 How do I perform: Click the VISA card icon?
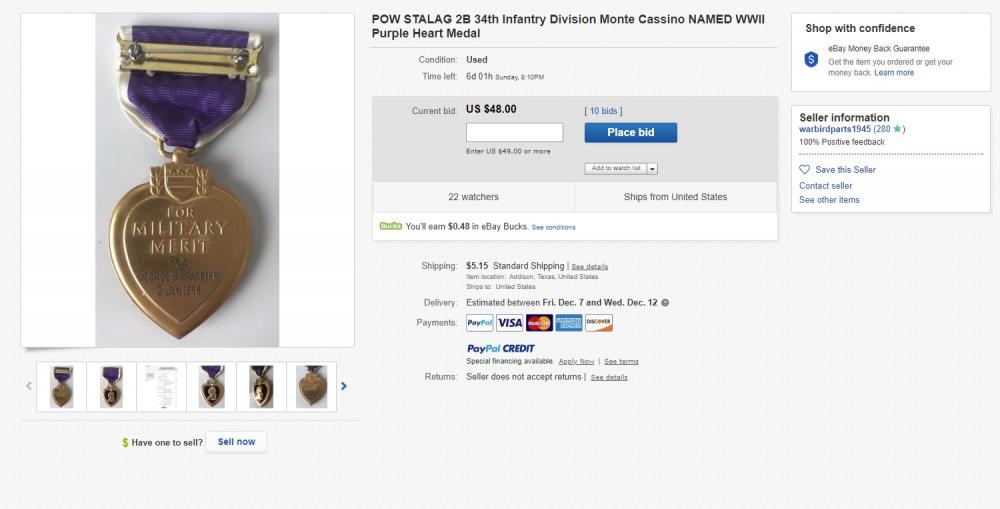tap(510, 323)
